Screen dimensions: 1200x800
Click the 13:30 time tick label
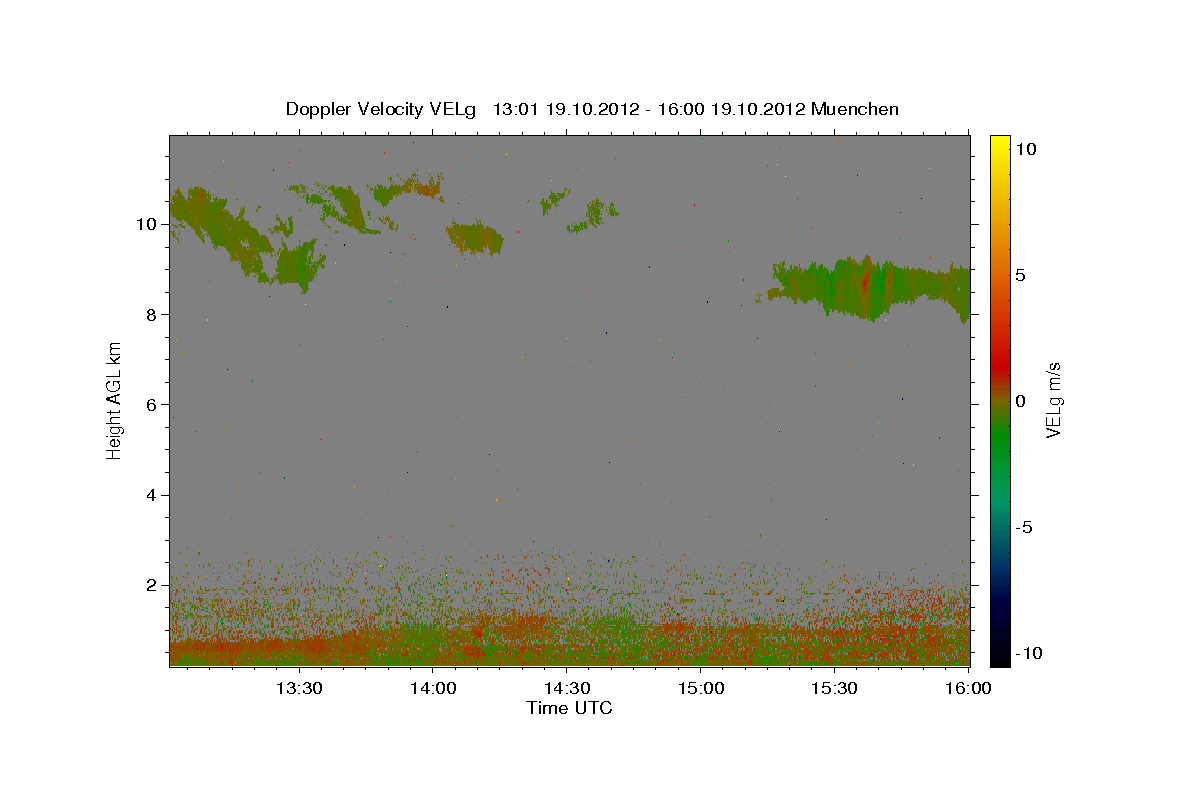[x=298, y=689]
